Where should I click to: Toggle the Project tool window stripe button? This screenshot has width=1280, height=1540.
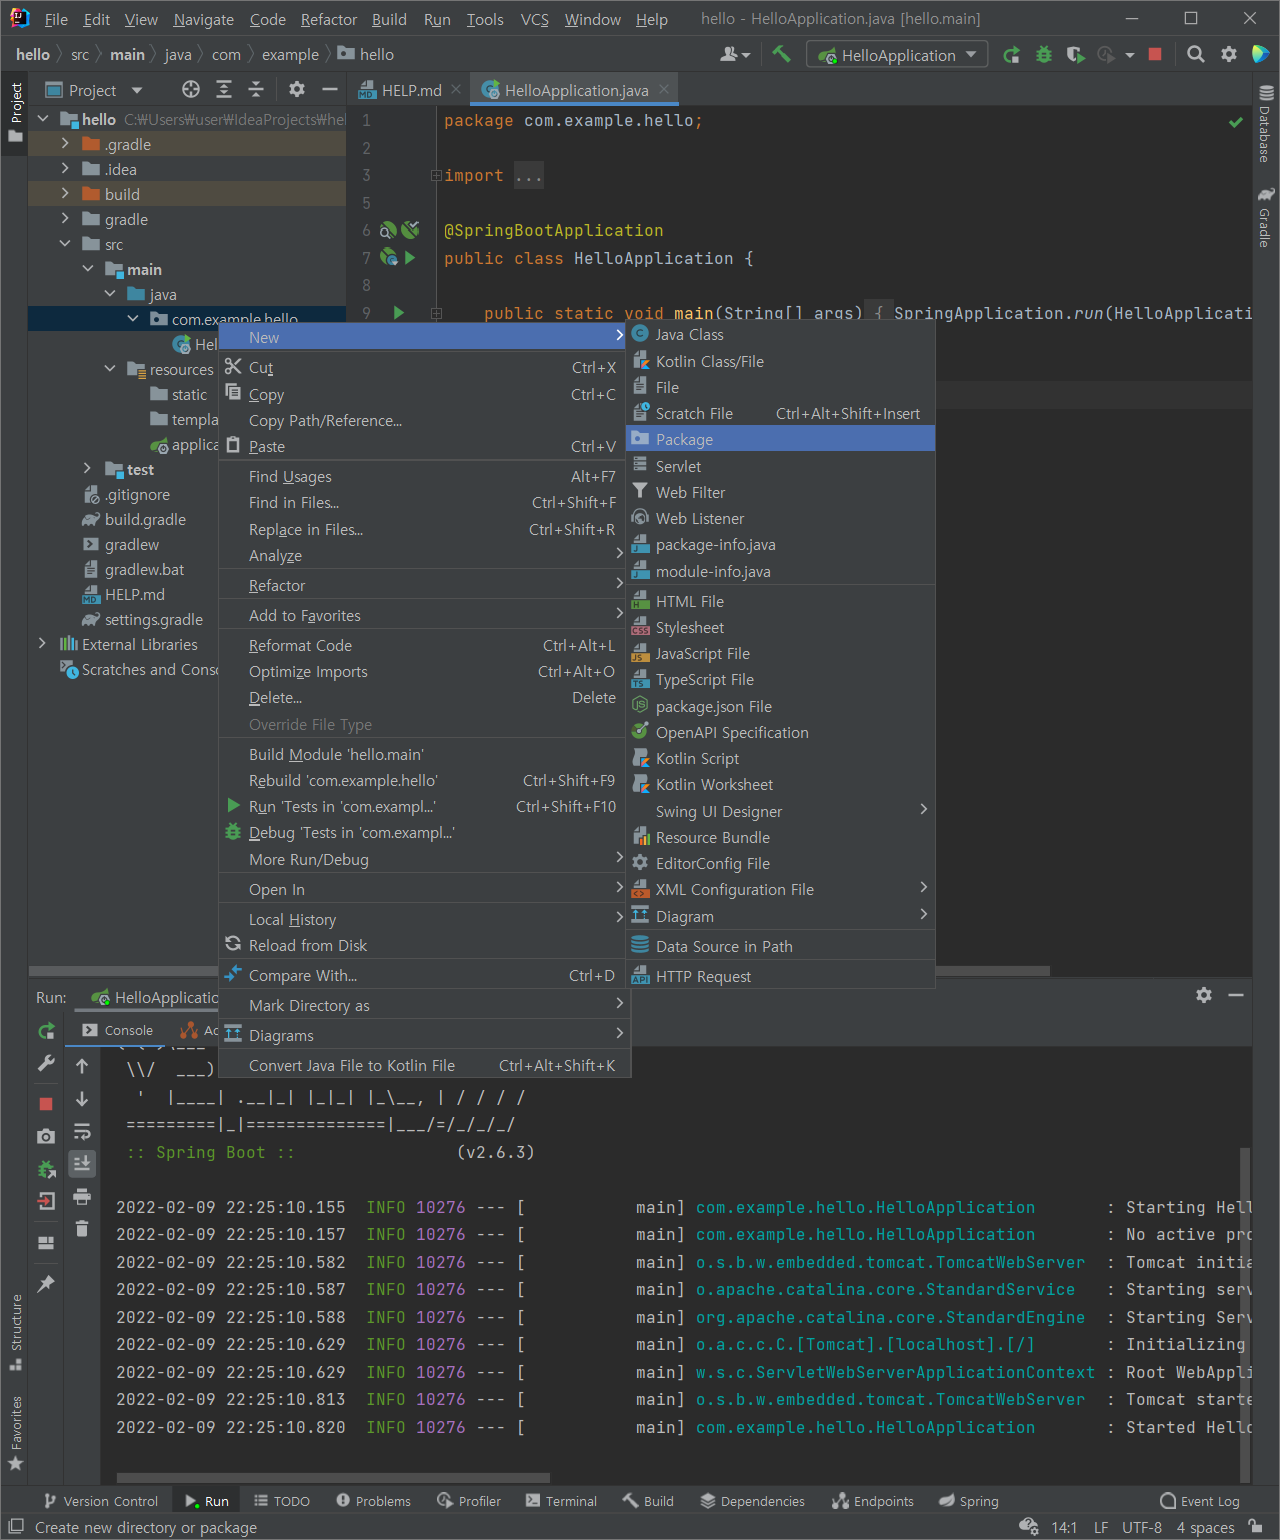(15, 112)
